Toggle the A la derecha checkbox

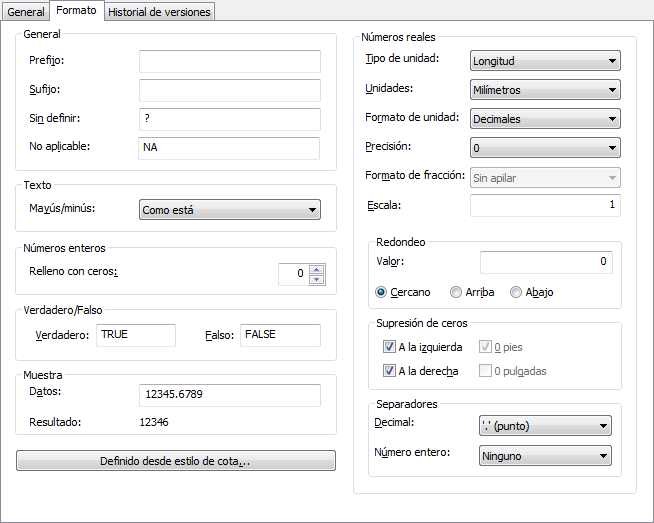389,371
